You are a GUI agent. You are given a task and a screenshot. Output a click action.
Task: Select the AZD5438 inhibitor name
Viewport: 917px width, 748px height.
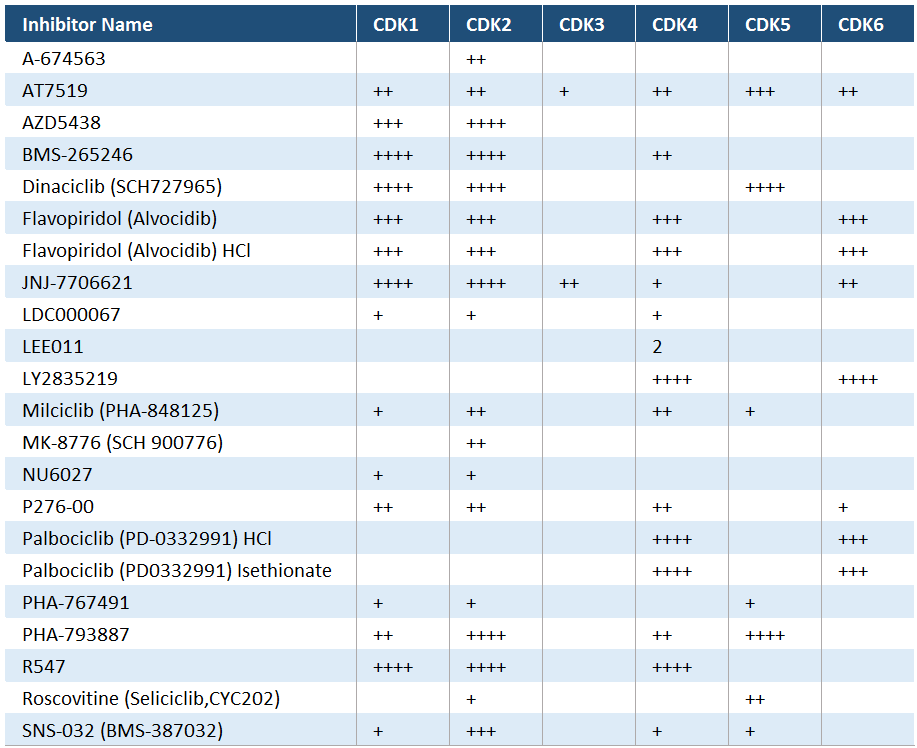pos(61,123)
